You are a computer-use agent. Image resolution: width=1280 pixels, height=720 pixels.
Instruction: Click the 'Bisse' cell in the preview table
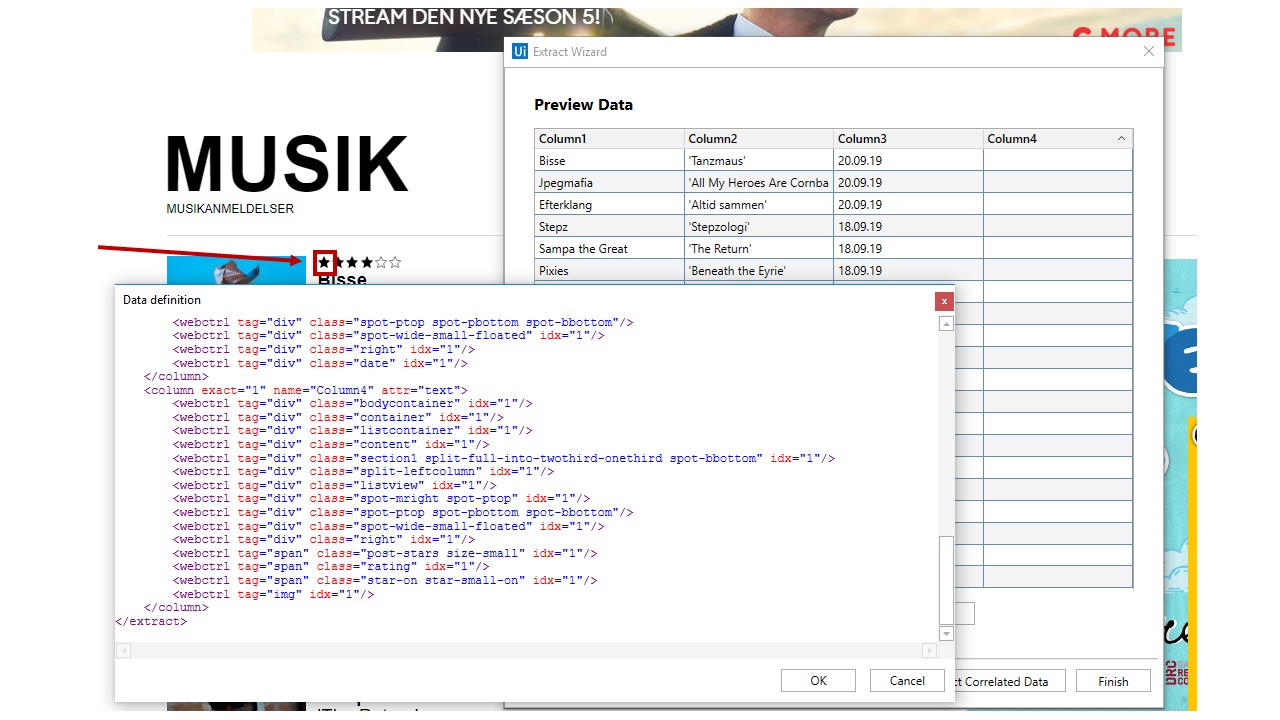[609, 161]
